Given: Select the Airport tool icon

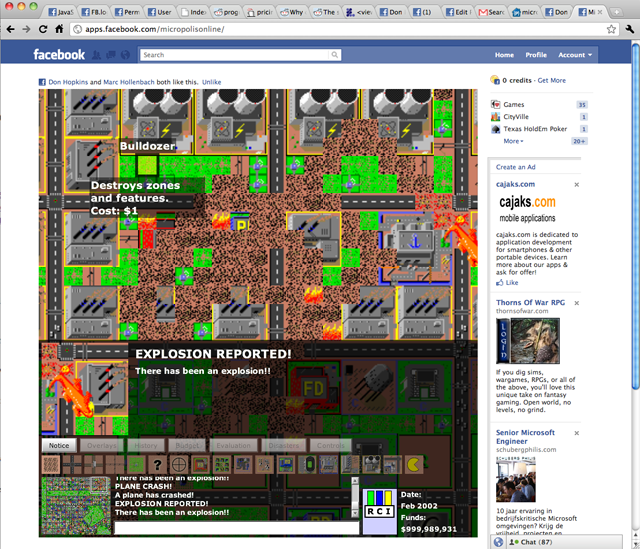Looking at the screenshot, I should click(x=392, y=465).
